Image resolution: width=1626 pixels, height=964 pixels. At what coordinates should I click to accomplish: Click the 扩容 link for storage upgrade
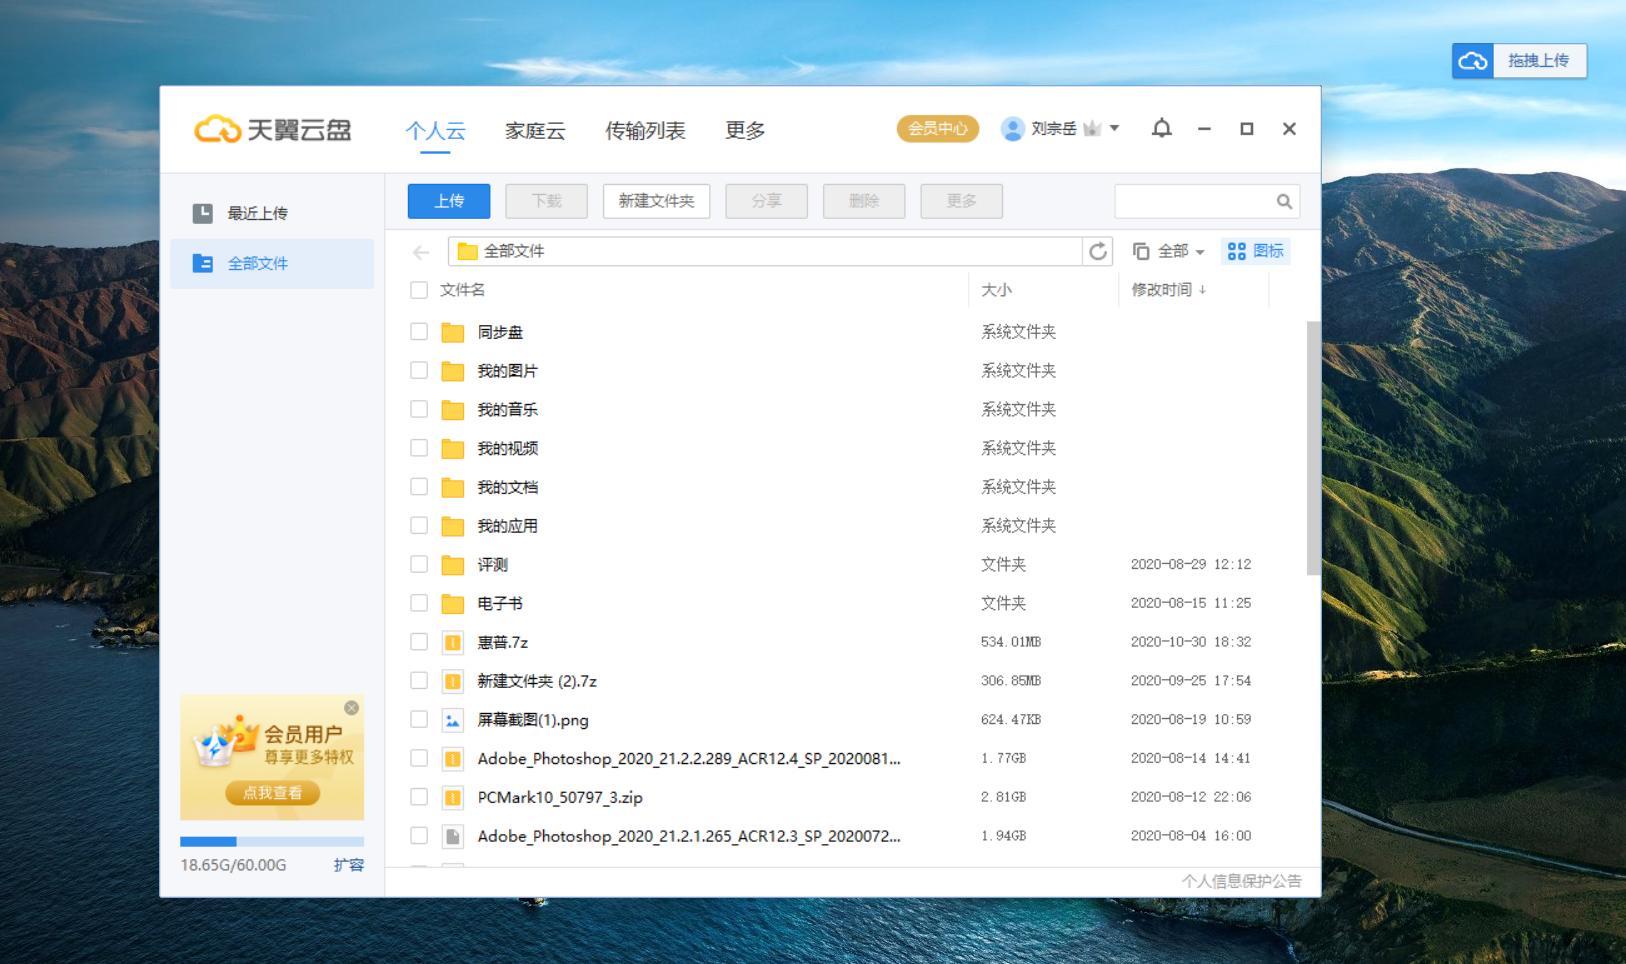coord(349,865)
